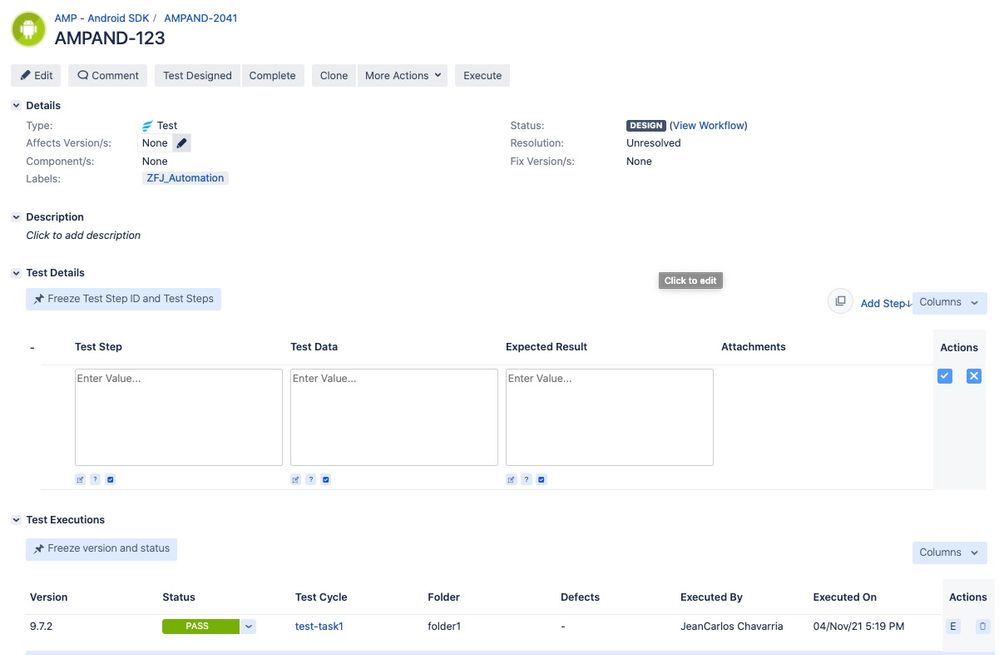This screenshot has width=999, height=655.
Task: Click the View Workflow link
Action: (708, 126)
